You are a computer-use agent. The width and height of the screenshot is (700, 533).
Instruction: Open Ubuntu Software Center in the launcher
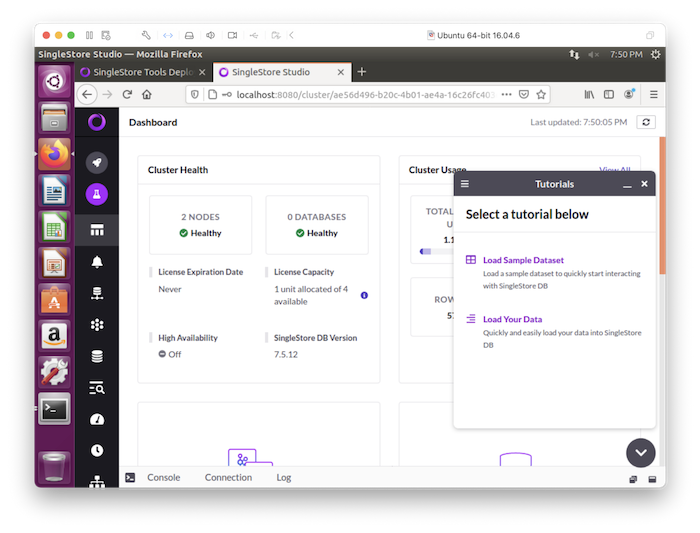[54, 300]
